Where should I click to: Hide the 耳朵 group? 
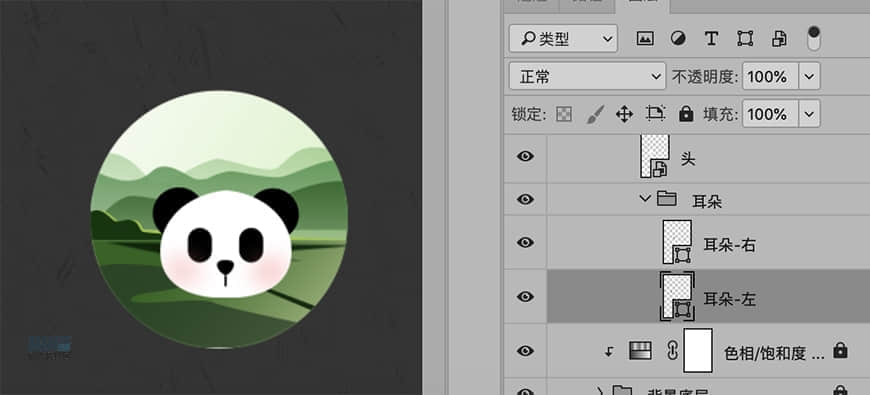(x=525, y=199)
